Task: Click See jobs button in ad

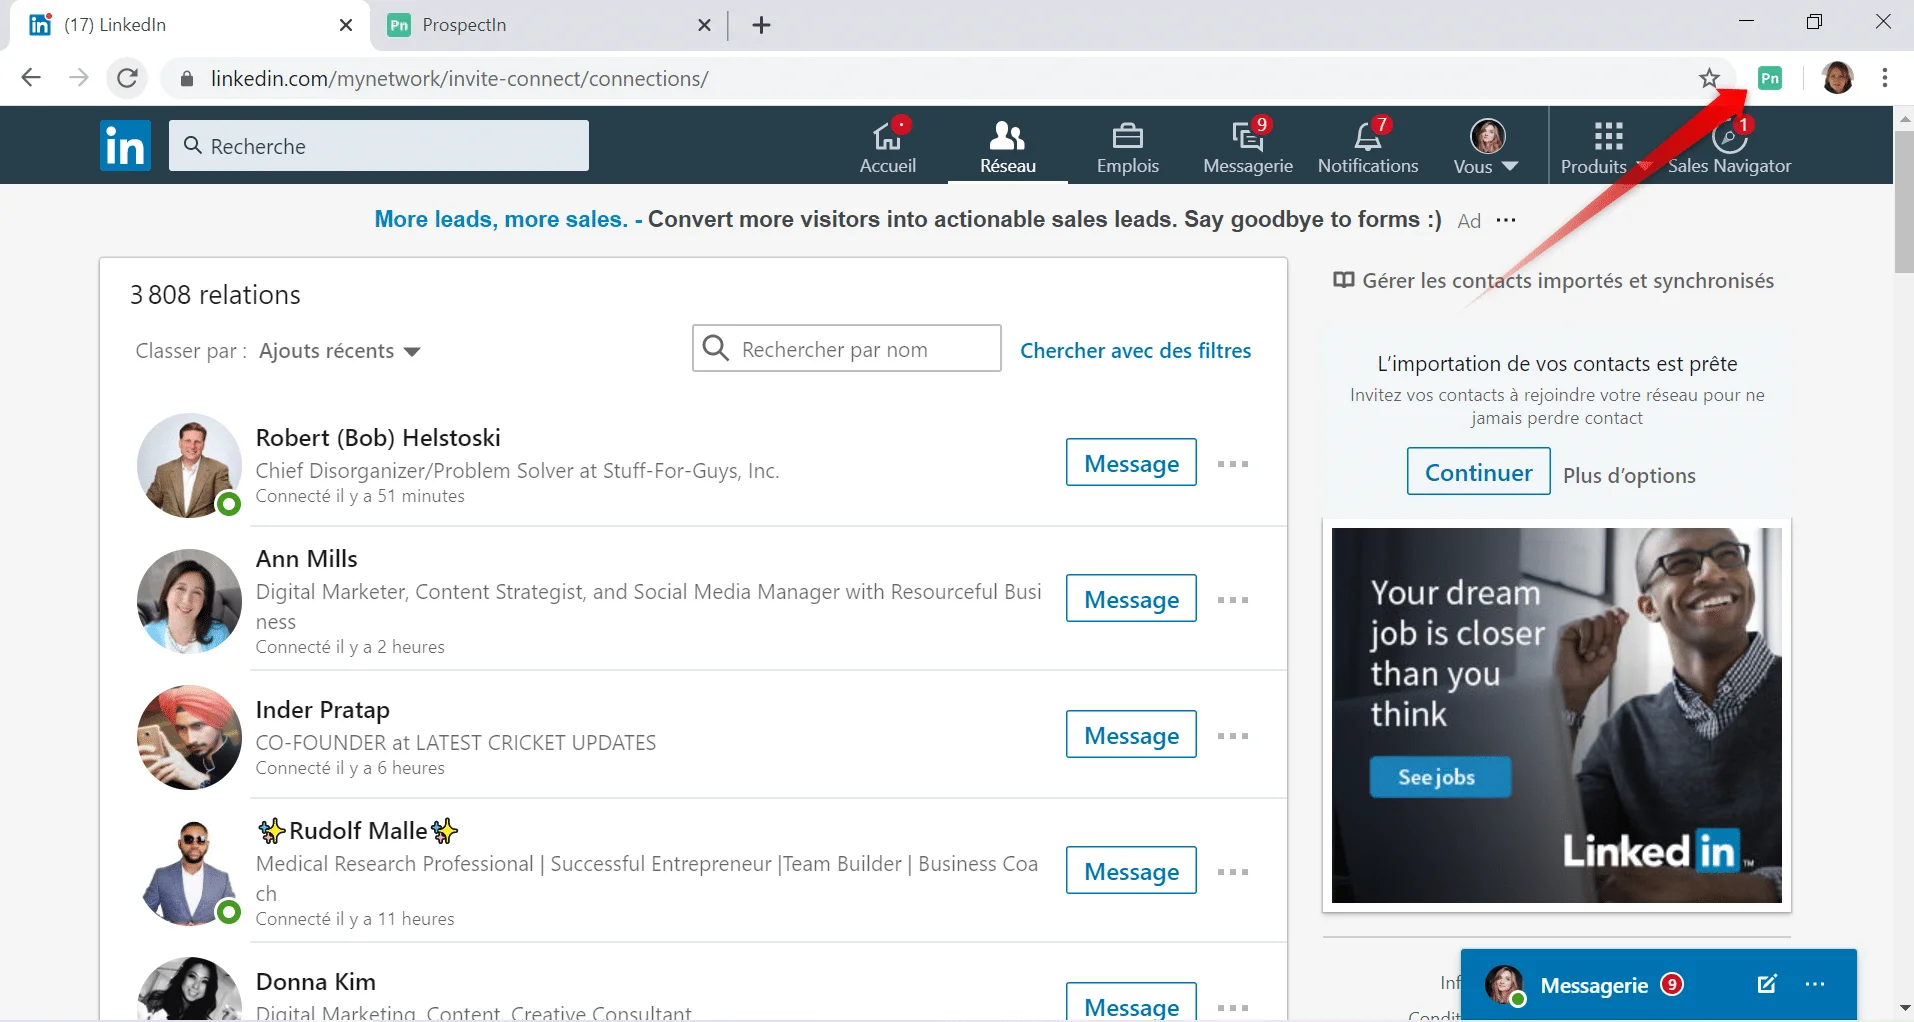Action: click(1439, 777)
